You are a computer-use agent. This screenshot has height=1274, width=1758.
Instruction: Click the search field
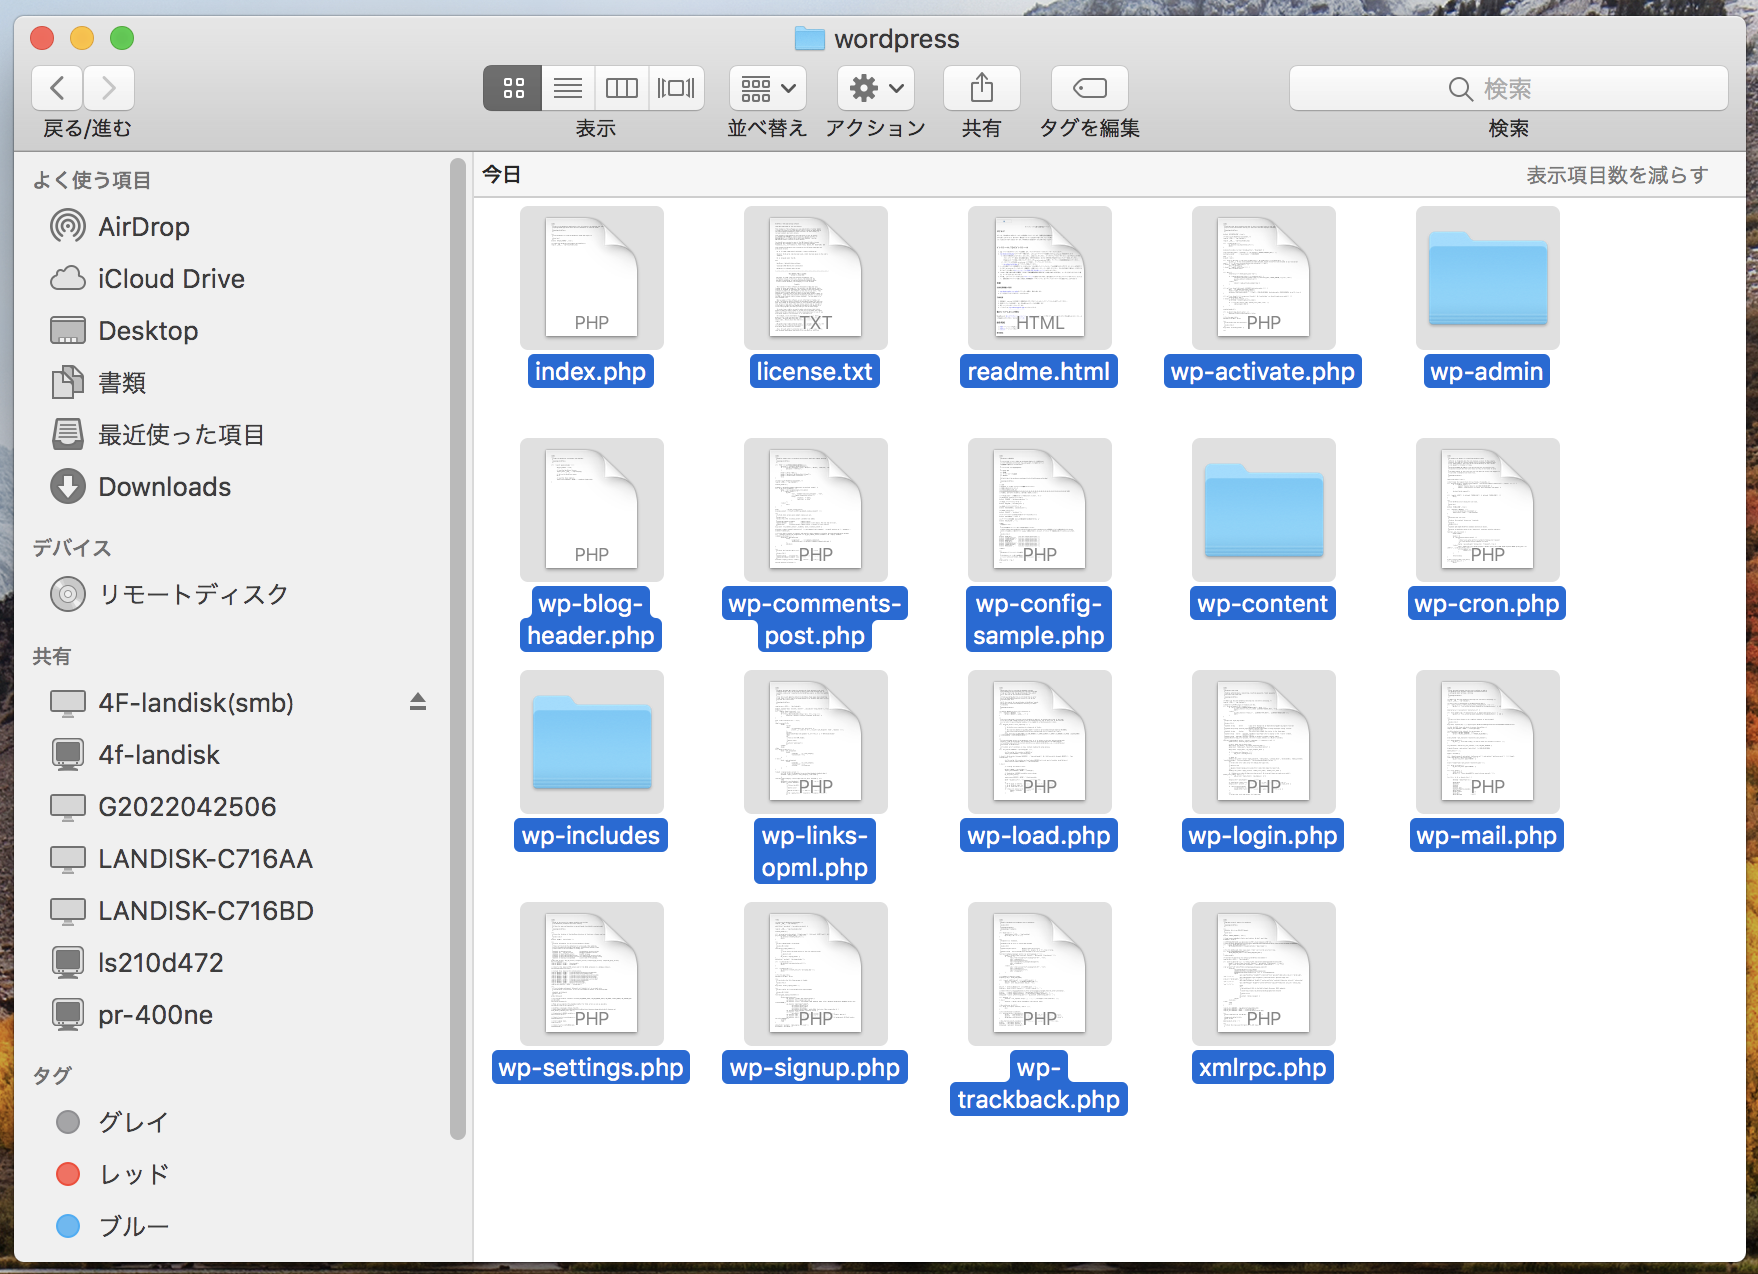click(1507, 89)
